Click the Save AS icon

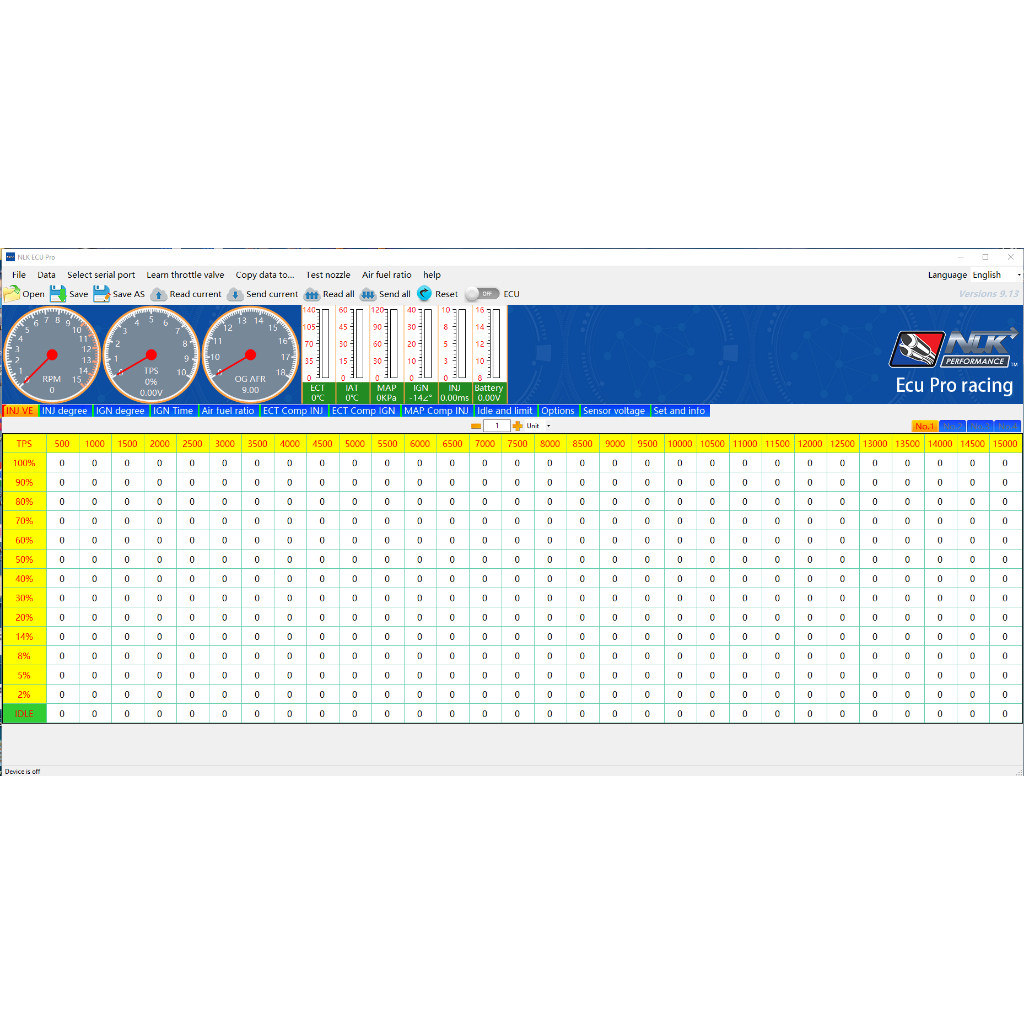pos(101,294)
